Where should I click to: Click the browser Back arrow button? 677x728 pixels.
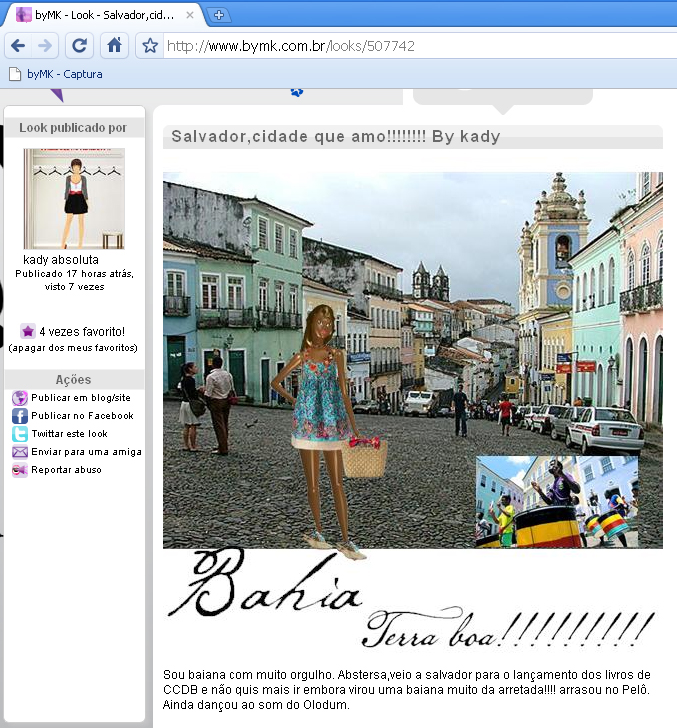click(x=17, y=45)
